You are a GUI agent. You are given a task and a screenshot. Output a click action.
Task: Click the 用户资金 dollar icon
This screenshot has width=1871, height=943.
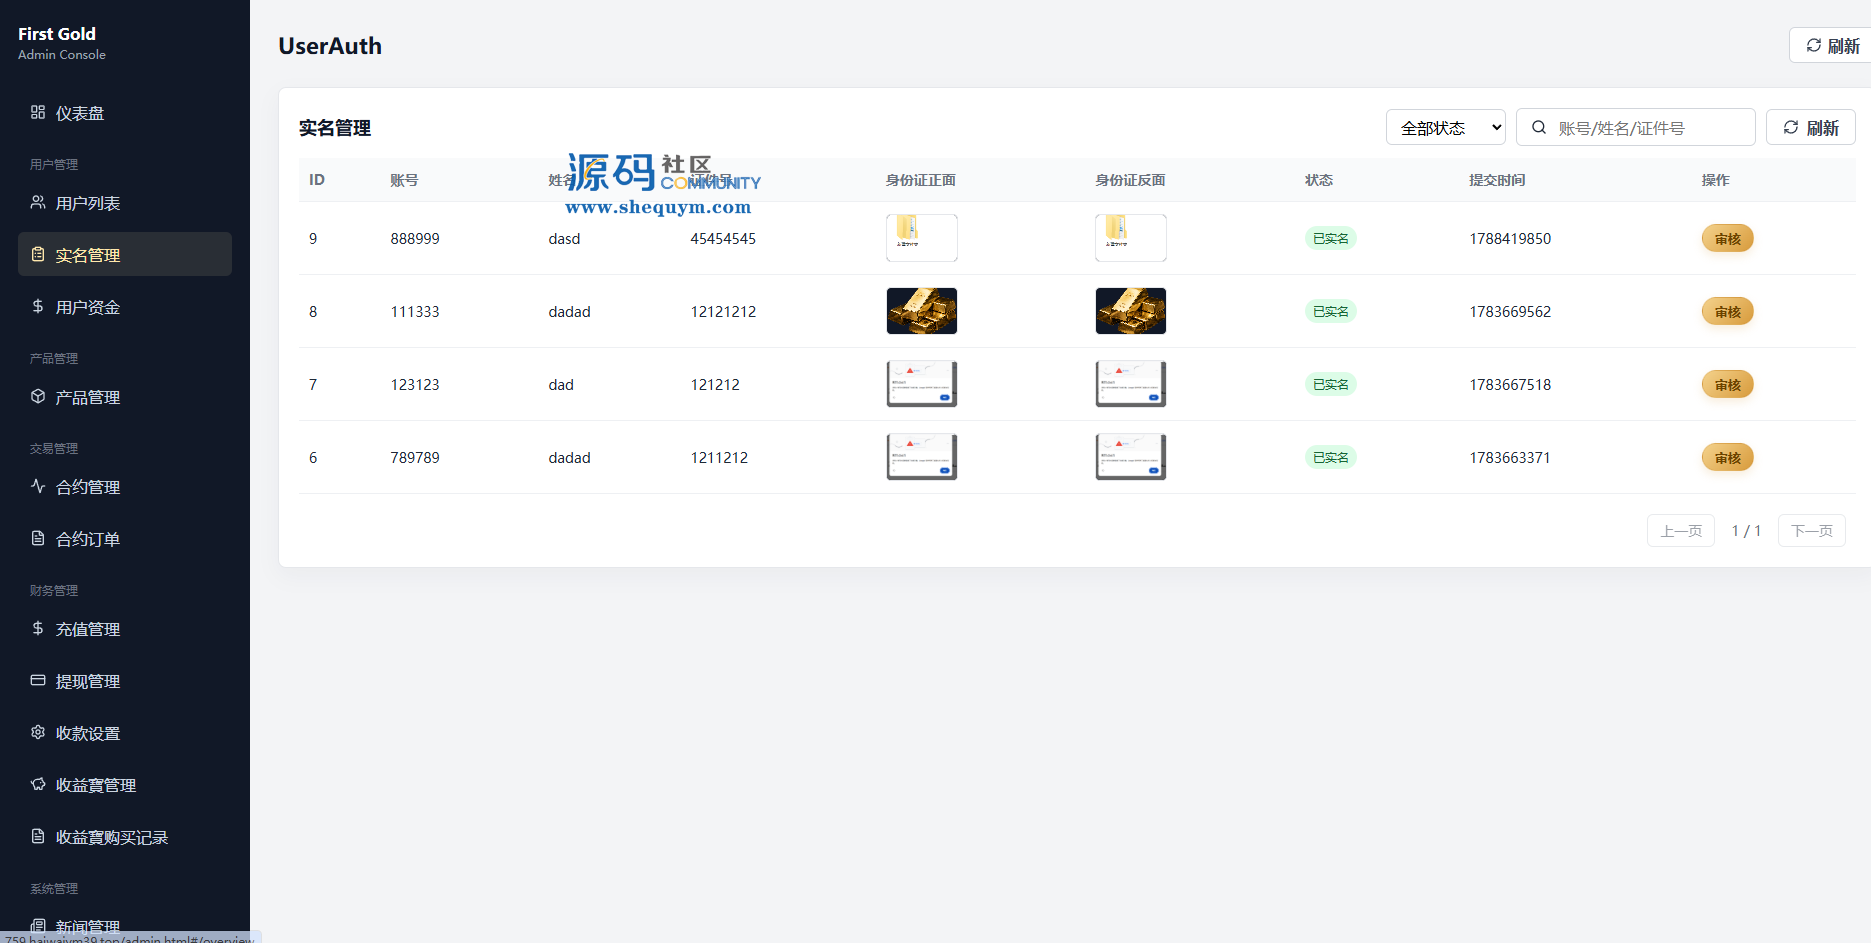pyautogui.click(x=38, y=306)
